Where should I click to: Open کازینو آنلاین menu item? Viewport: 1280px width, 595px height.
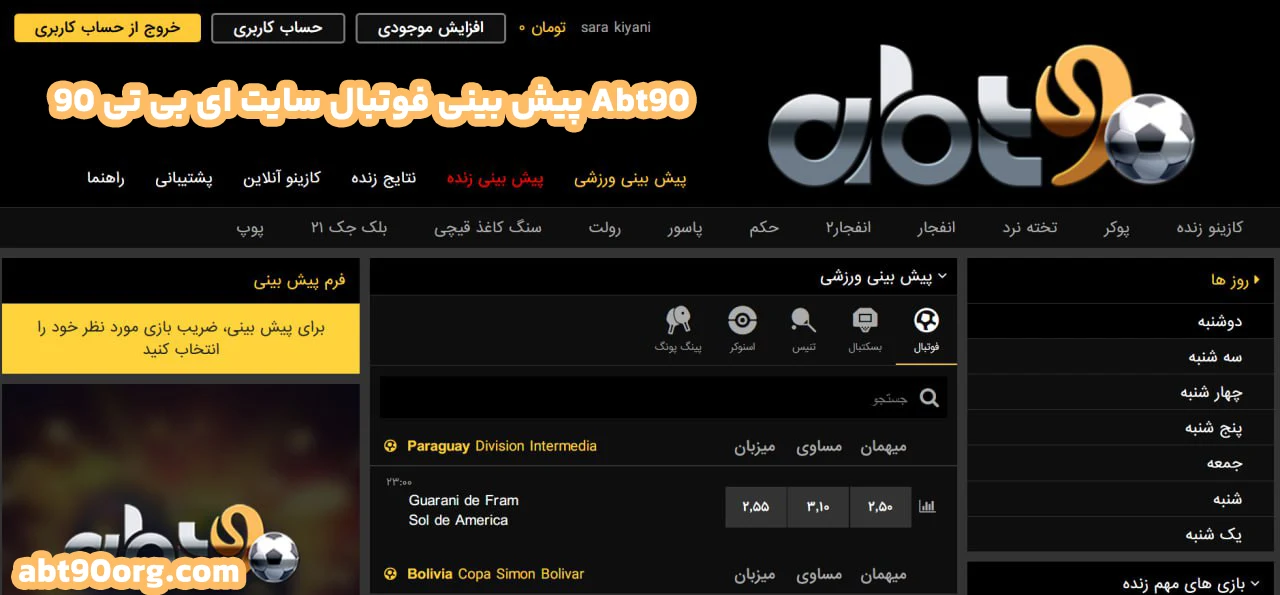(282, 178)
